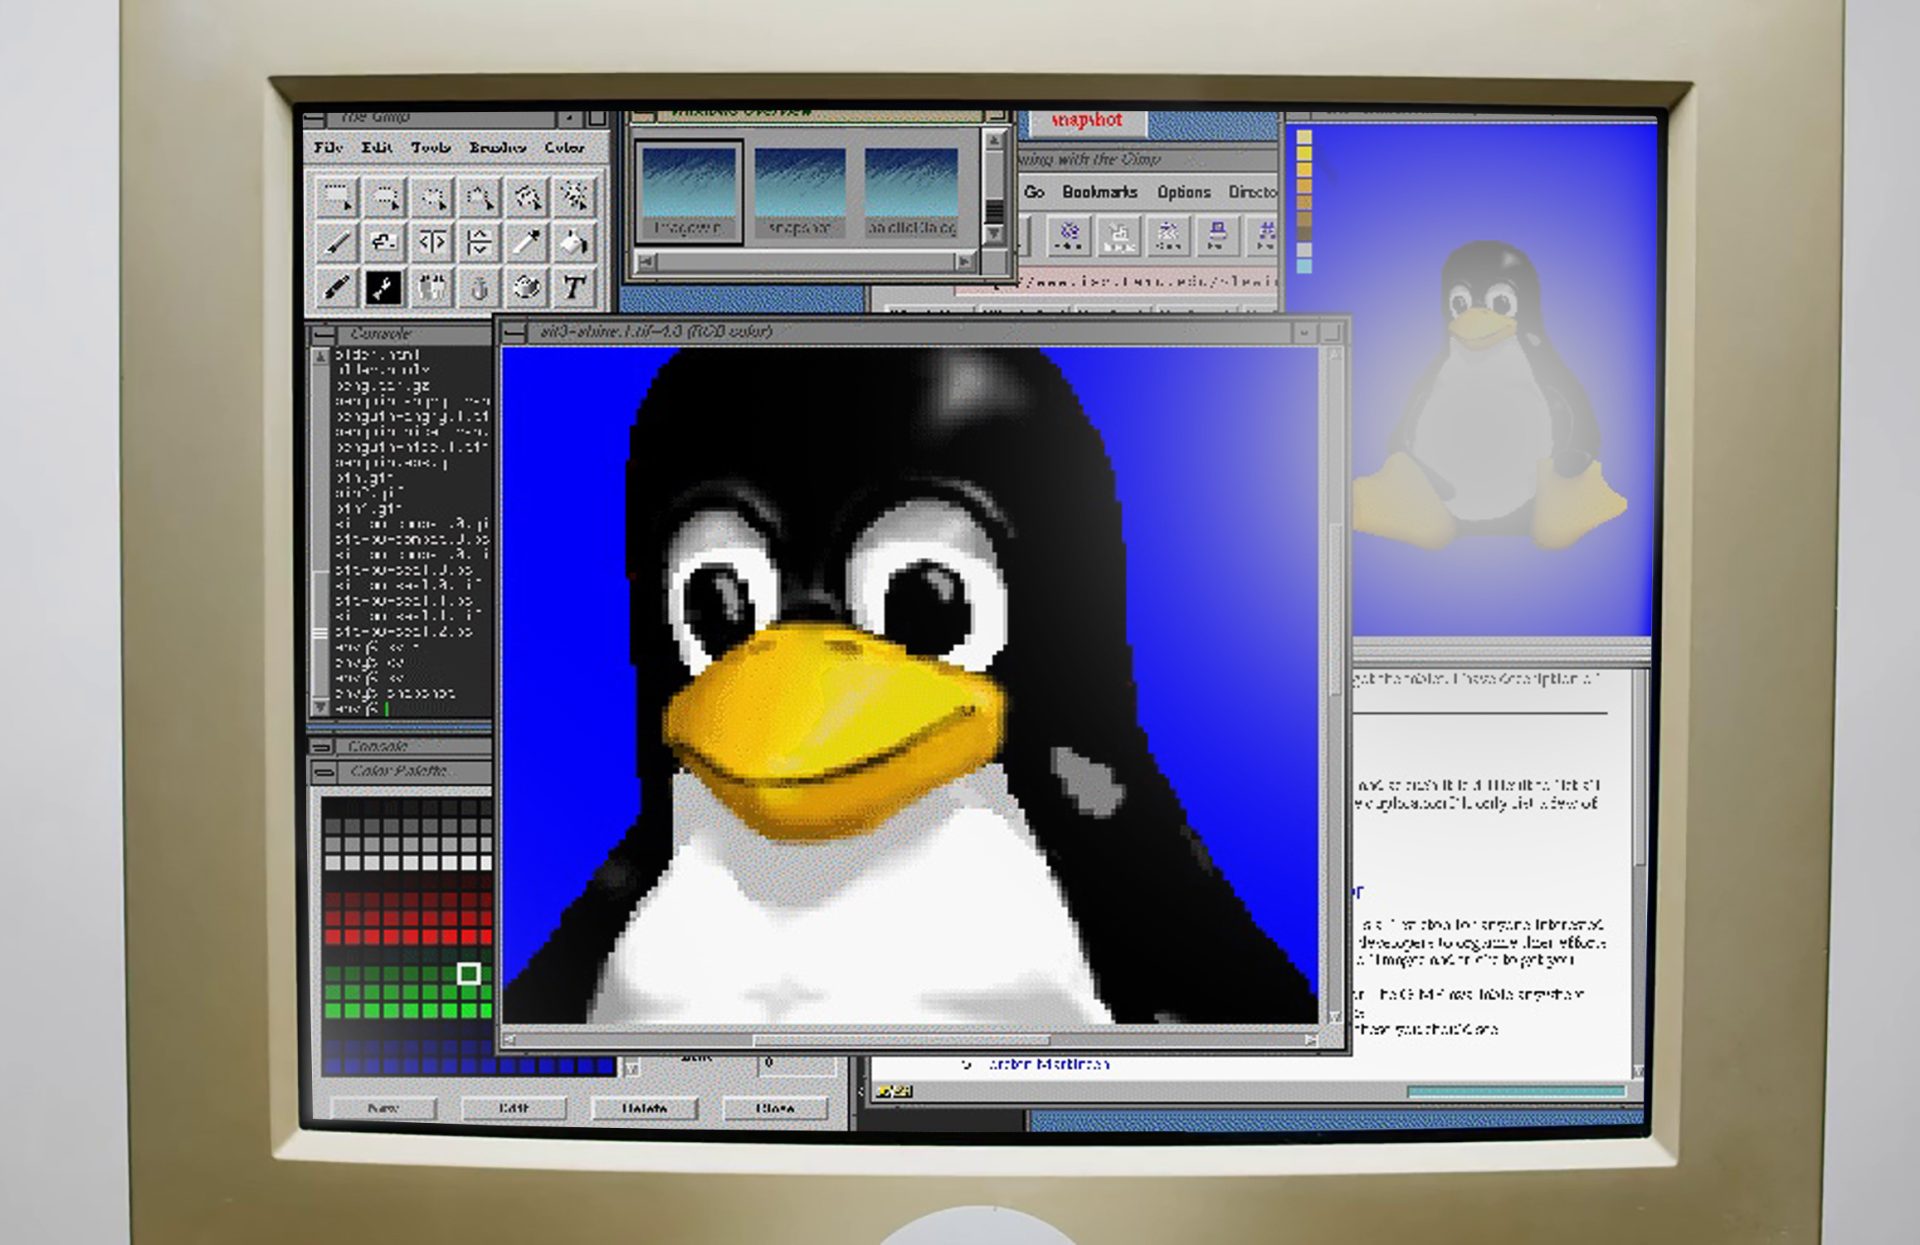
Task: Open the penguin image window menu button
Action: click(514, 333)
